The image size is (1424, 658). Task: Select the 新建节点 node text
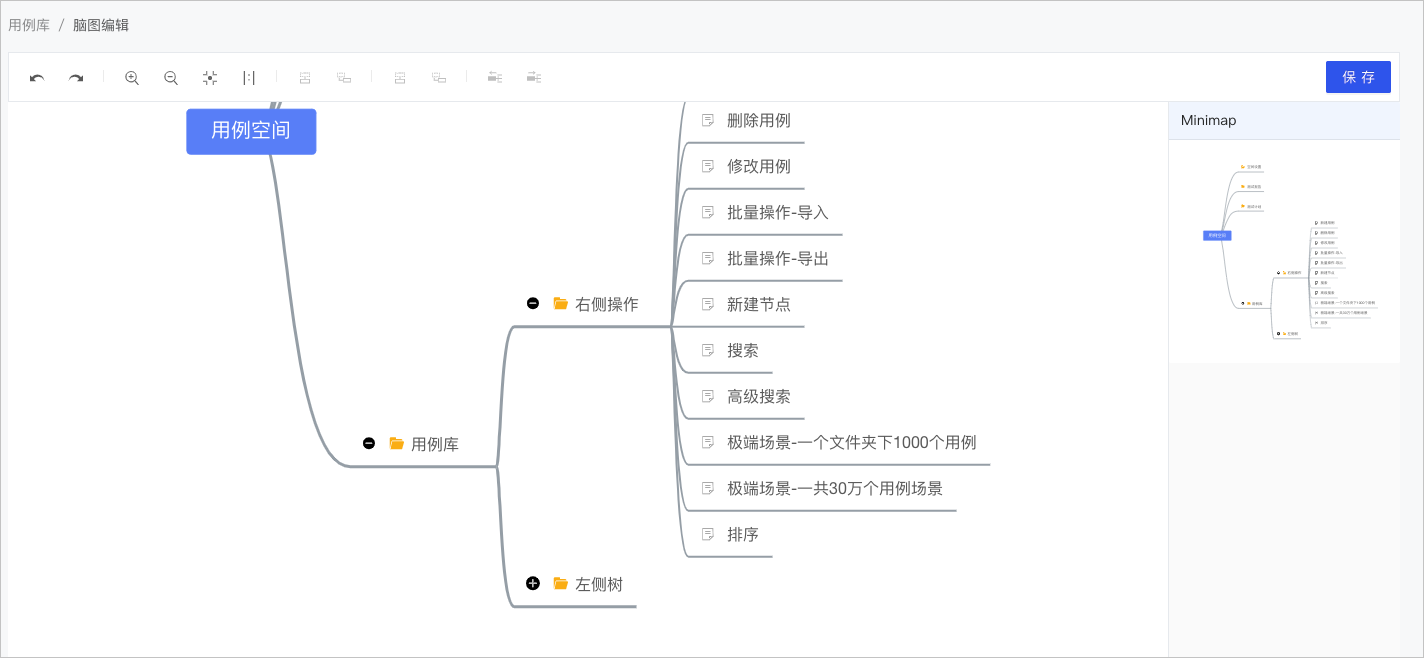759,304
